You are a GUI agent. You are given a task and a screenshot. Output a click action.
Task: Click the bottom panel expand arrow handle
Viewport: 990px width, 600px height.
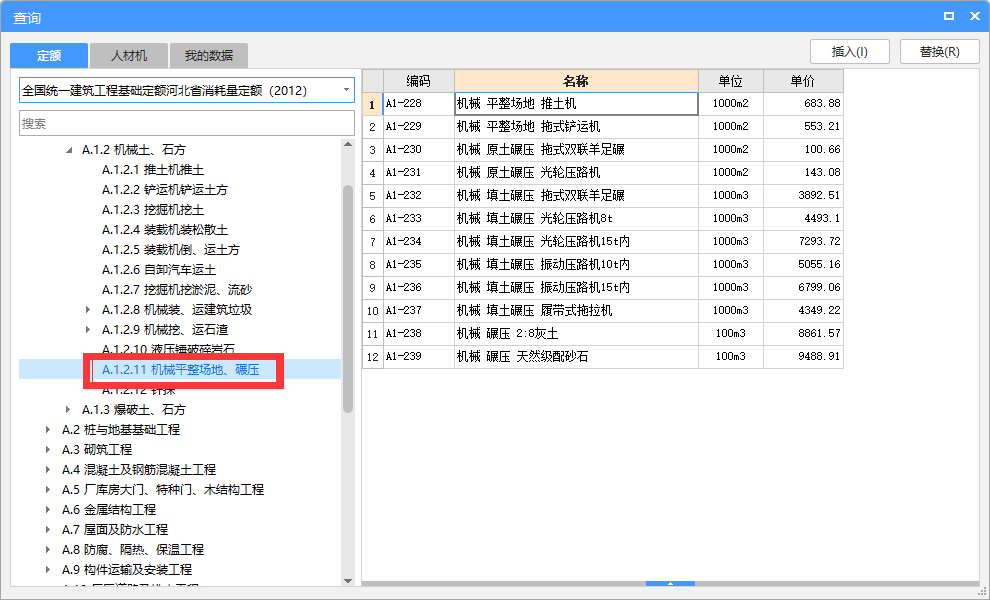pyautogui.click(x=671, y=584)
